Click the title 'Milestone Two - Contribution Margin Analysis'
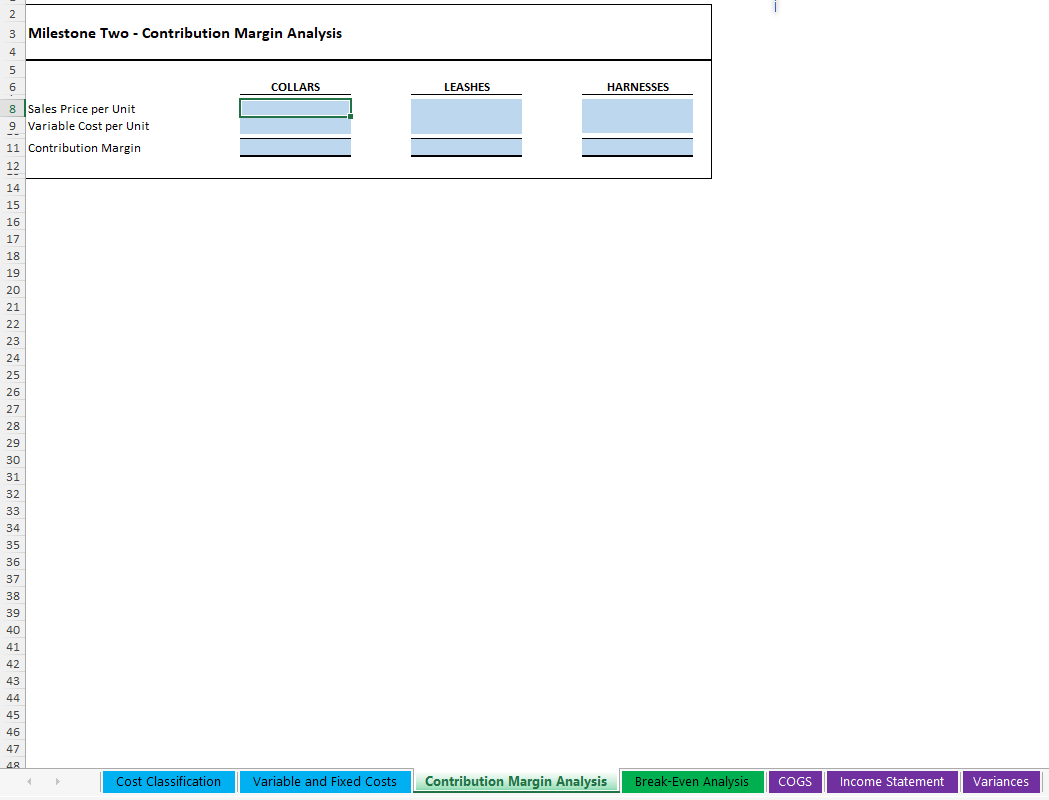The image size is (1049, 800). pyautogui.click(x=185, y=33)
